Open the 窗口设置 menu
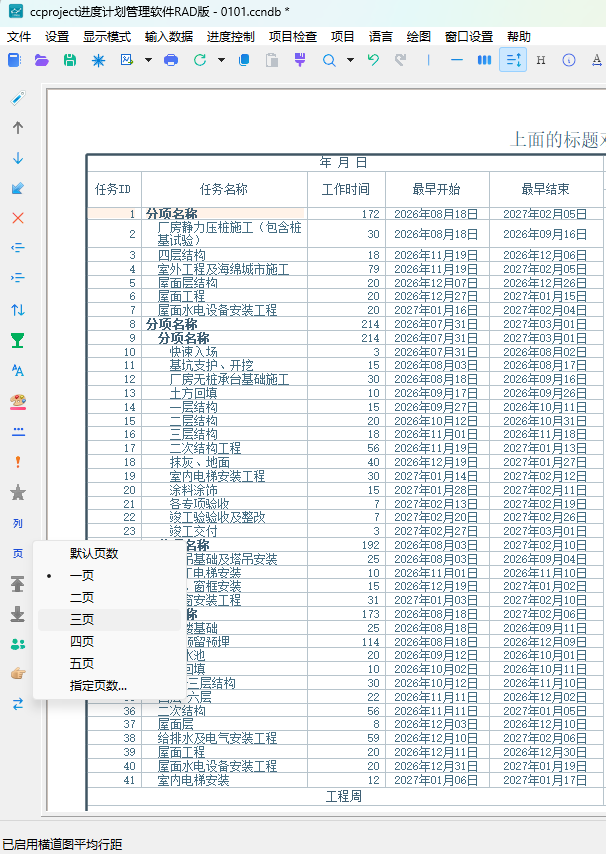Image resolution: width=606 pixels, height=854 pixels. [469, 36]
